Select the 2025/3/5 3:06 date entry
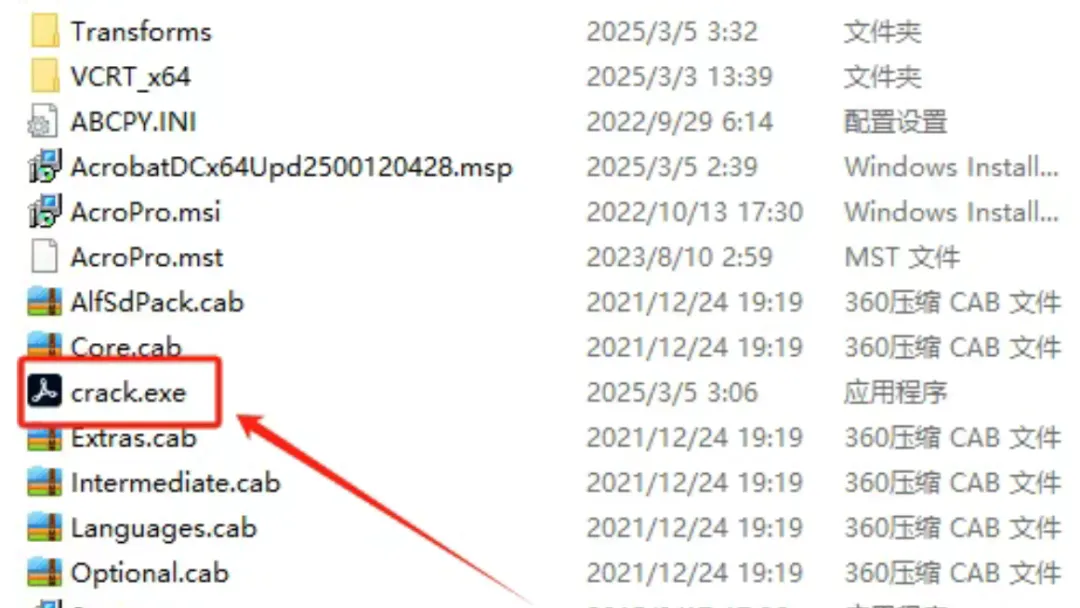The width and height of the screenshot is (1080, 608). (x=672, y=392)
